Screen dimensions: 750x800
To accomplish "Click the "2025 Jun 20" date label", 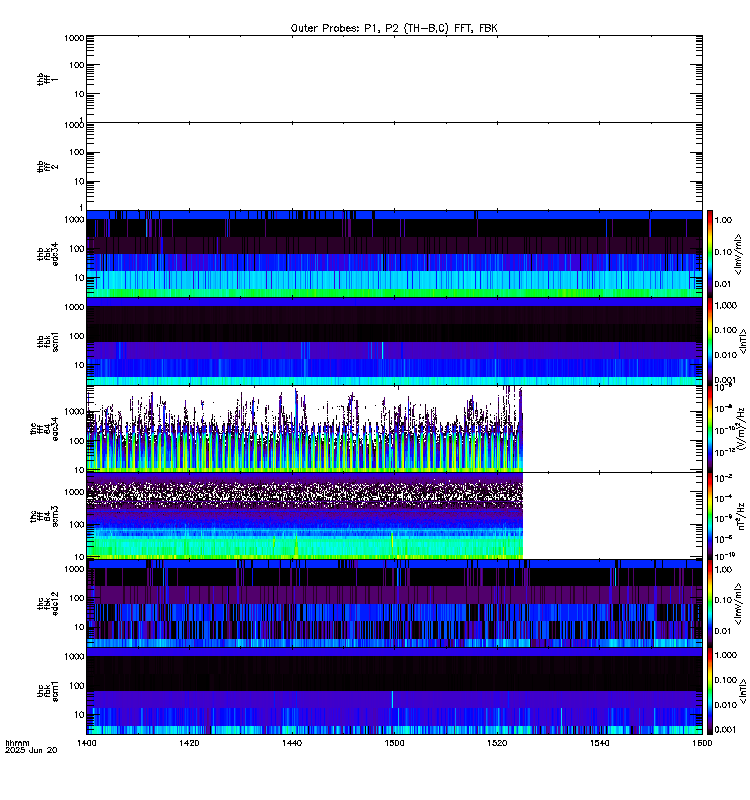I will click(x=31, y=750).
